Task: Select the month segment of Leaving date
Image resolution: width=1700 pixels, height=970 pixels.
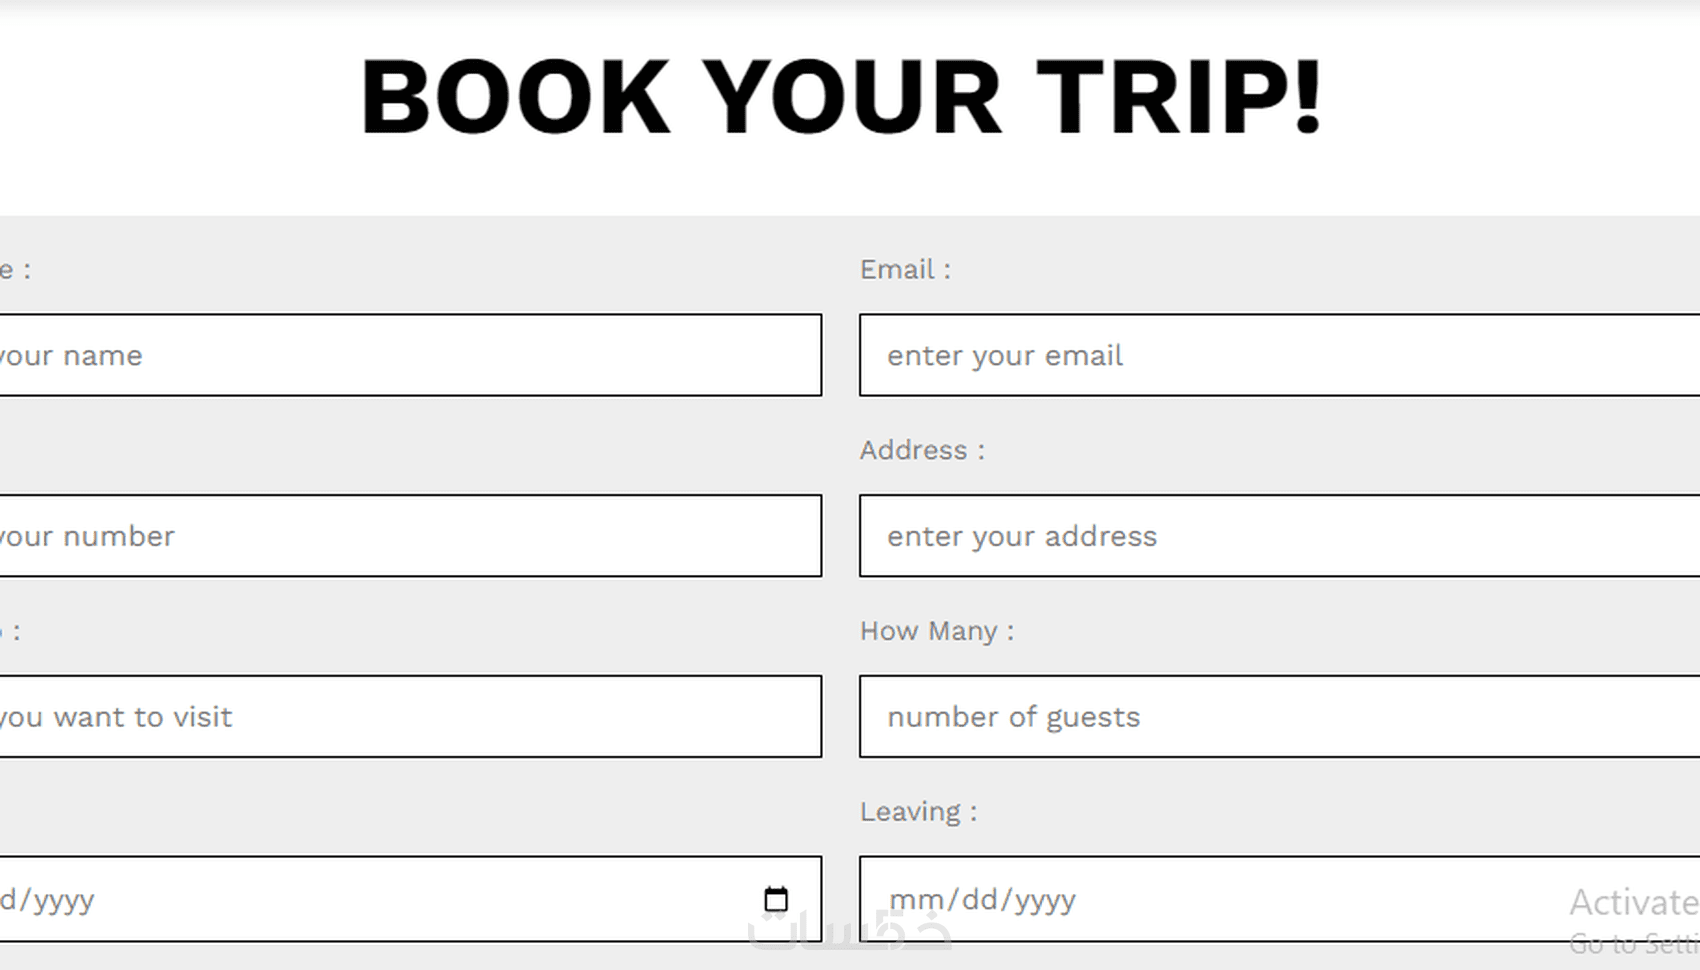Action: (x=915, y=900)
